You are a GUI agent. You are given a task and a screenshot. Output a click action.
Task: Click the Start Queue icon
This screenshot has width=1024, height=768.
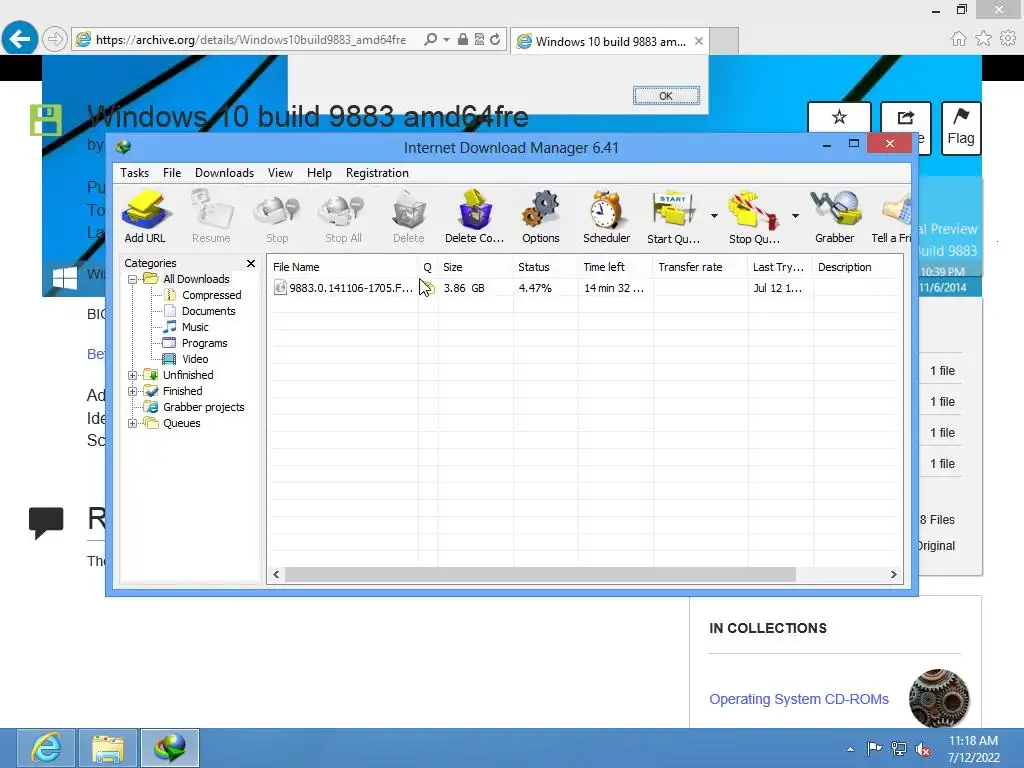(673, 217)
